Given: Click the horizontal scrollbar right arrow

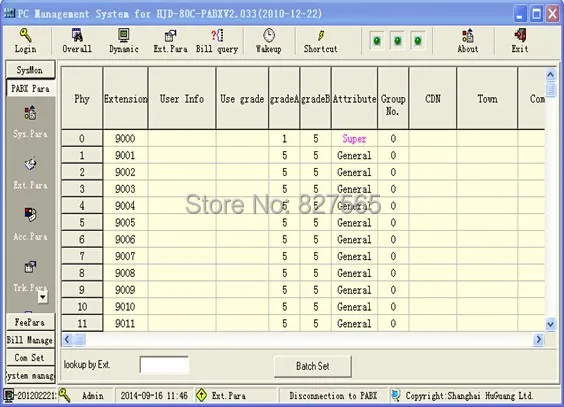Looking at the screenshot, I should [x=538, y=339].
